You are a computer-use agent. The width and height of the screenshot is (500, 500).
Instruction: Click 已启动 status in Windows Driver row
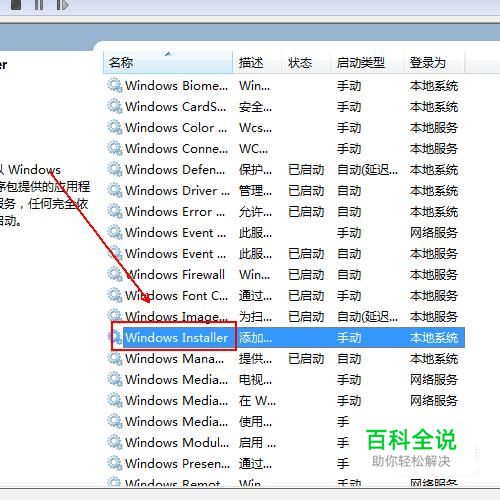pos(306,190)
